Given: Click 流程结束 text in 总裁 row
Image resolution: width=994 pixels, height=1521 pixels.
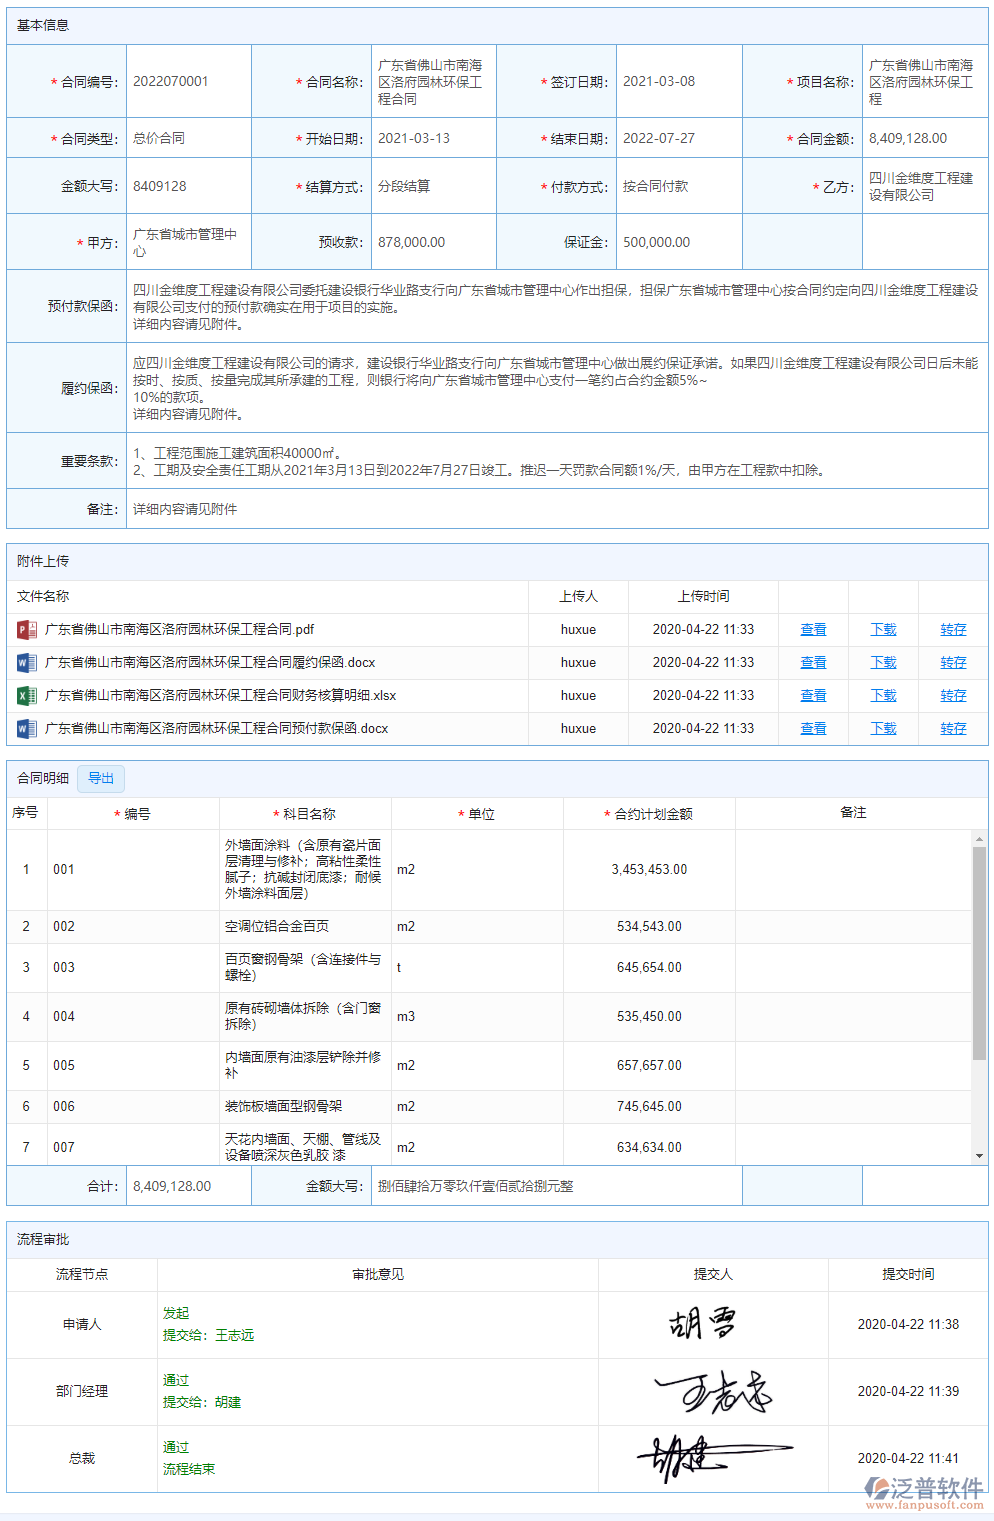Looking at the screenshot, I should point(189,1470).
